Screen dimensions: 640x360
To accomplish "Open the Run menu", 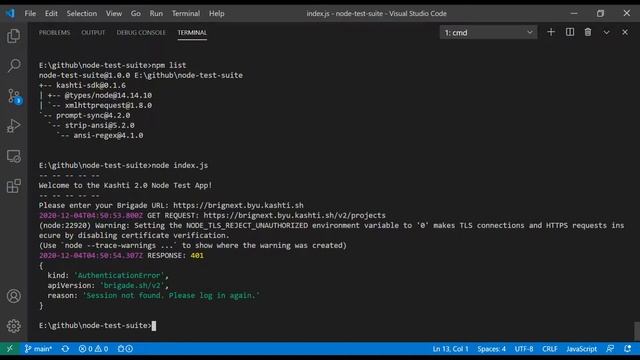I will click(x=156, y=13).
